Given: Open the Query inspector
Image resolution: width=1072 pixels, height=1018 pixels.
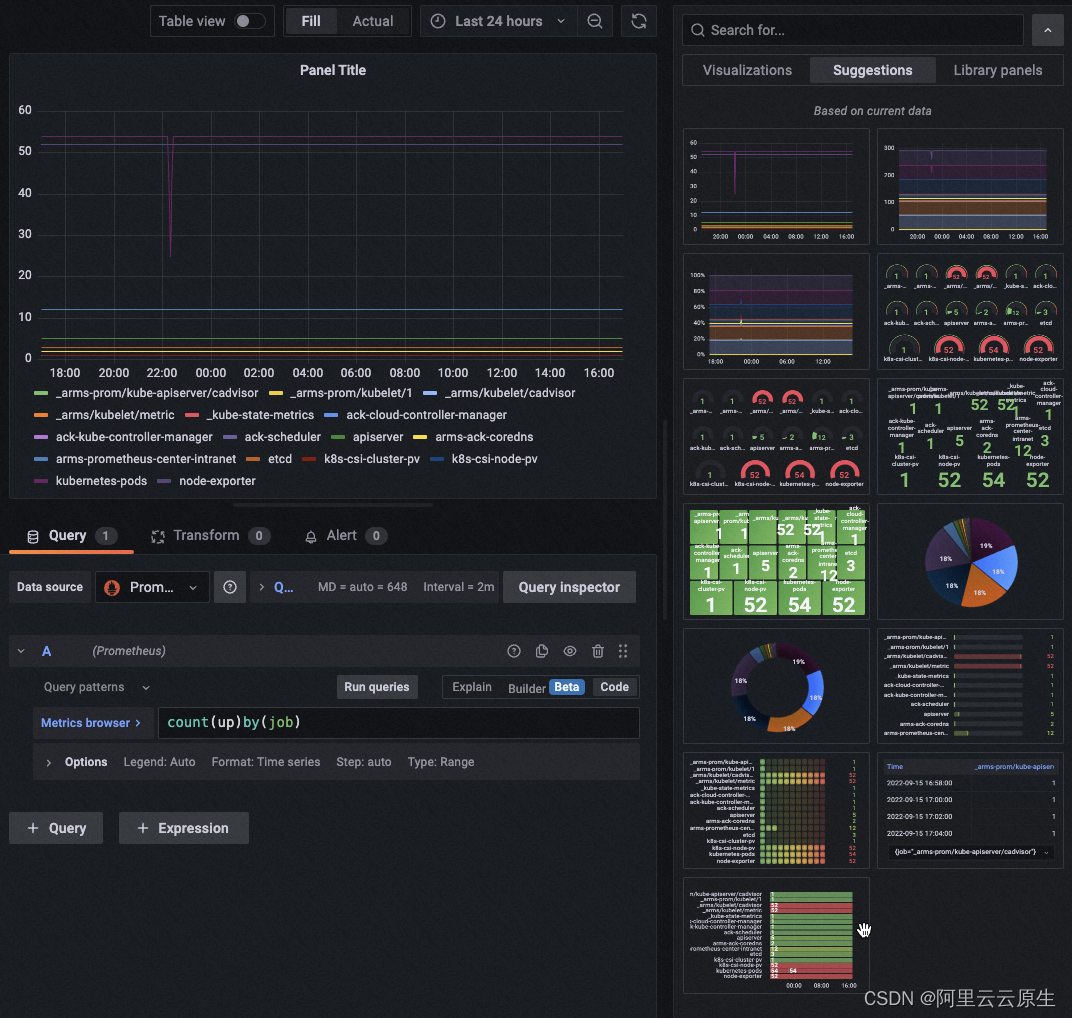Looking at the screenshot, I should click(569, 587).
